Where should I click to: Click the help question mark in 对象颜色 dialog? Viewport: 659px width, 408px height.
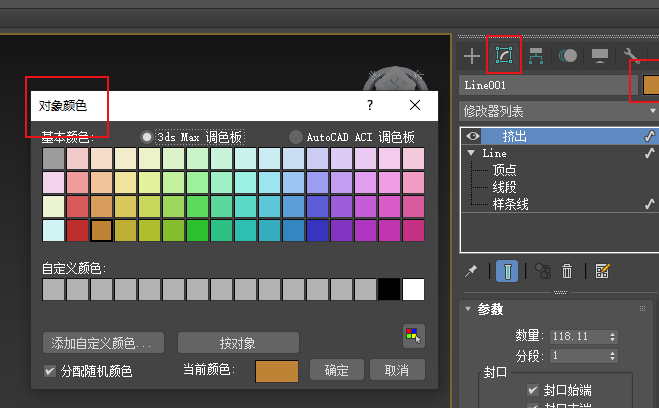[370, 105]
